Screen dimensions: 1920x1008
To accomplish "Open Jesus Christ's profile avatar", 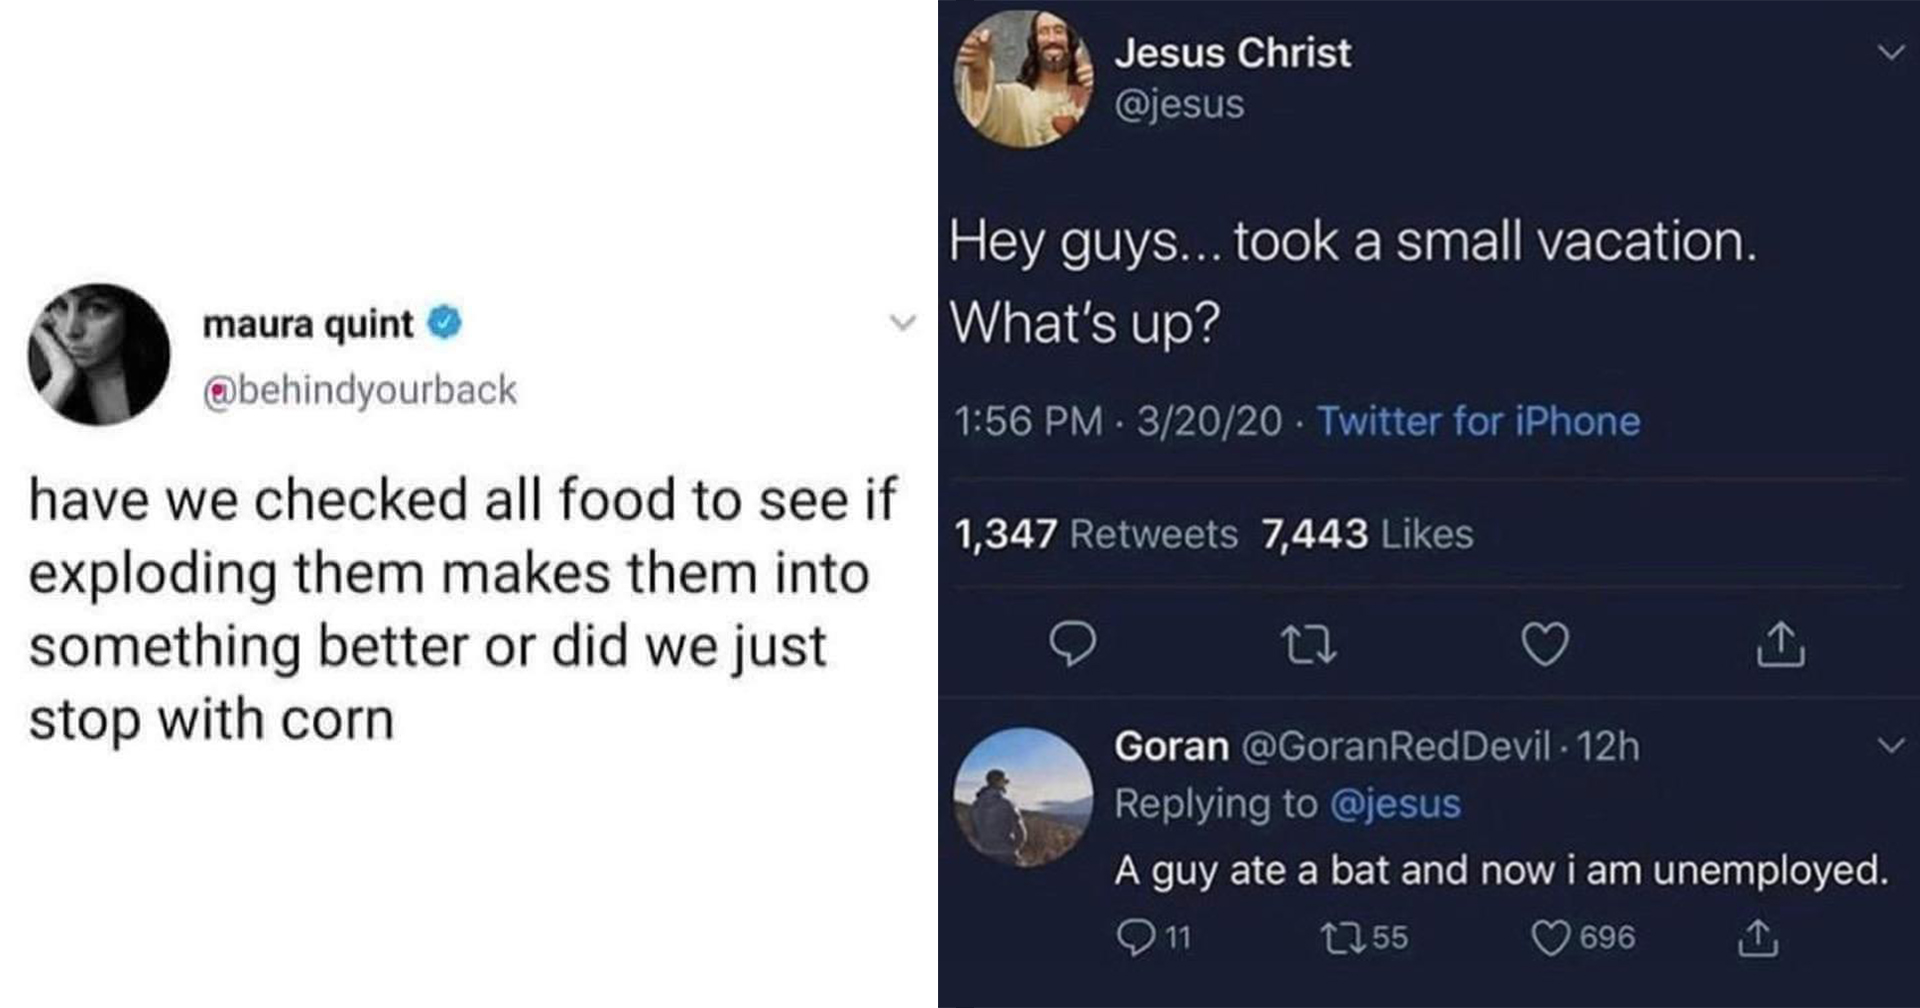I will point(1024,79).
